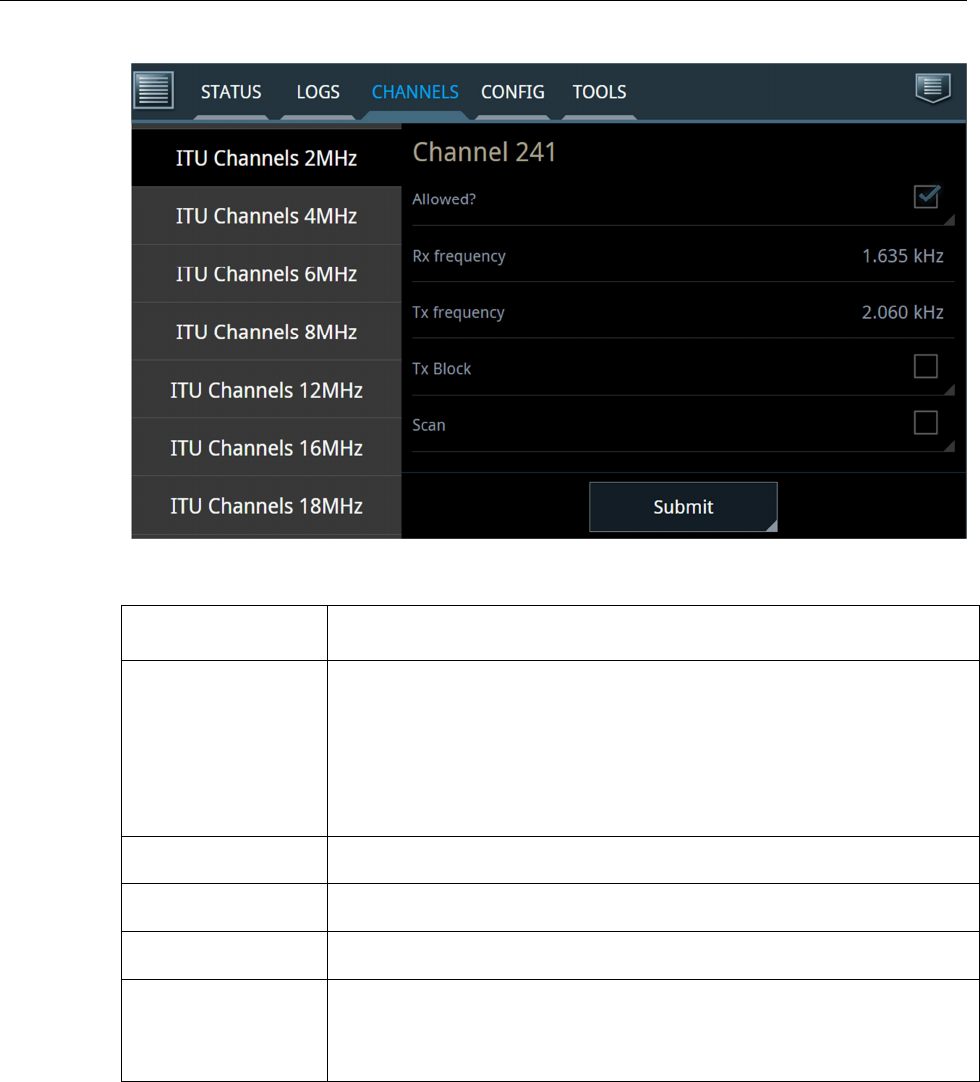Open the left list menu icon

click(x=153, y=90)
